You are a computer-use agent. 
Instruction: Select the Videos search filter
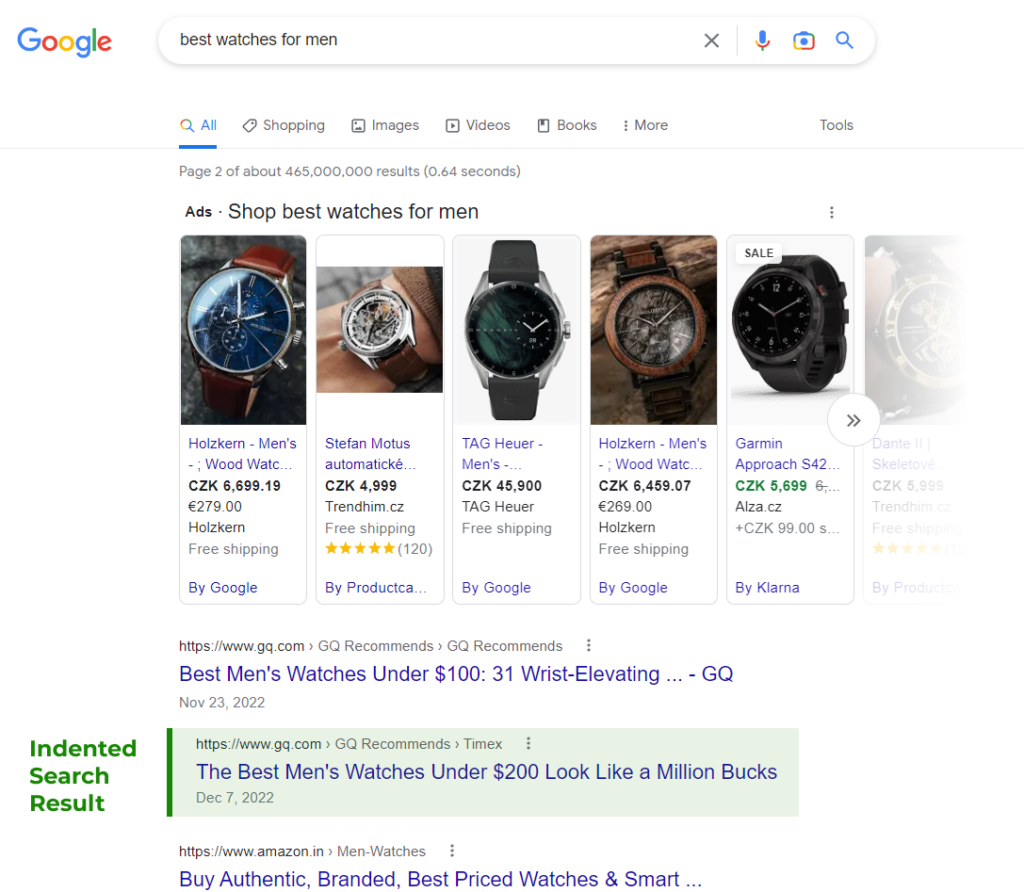tap(478, 125)
